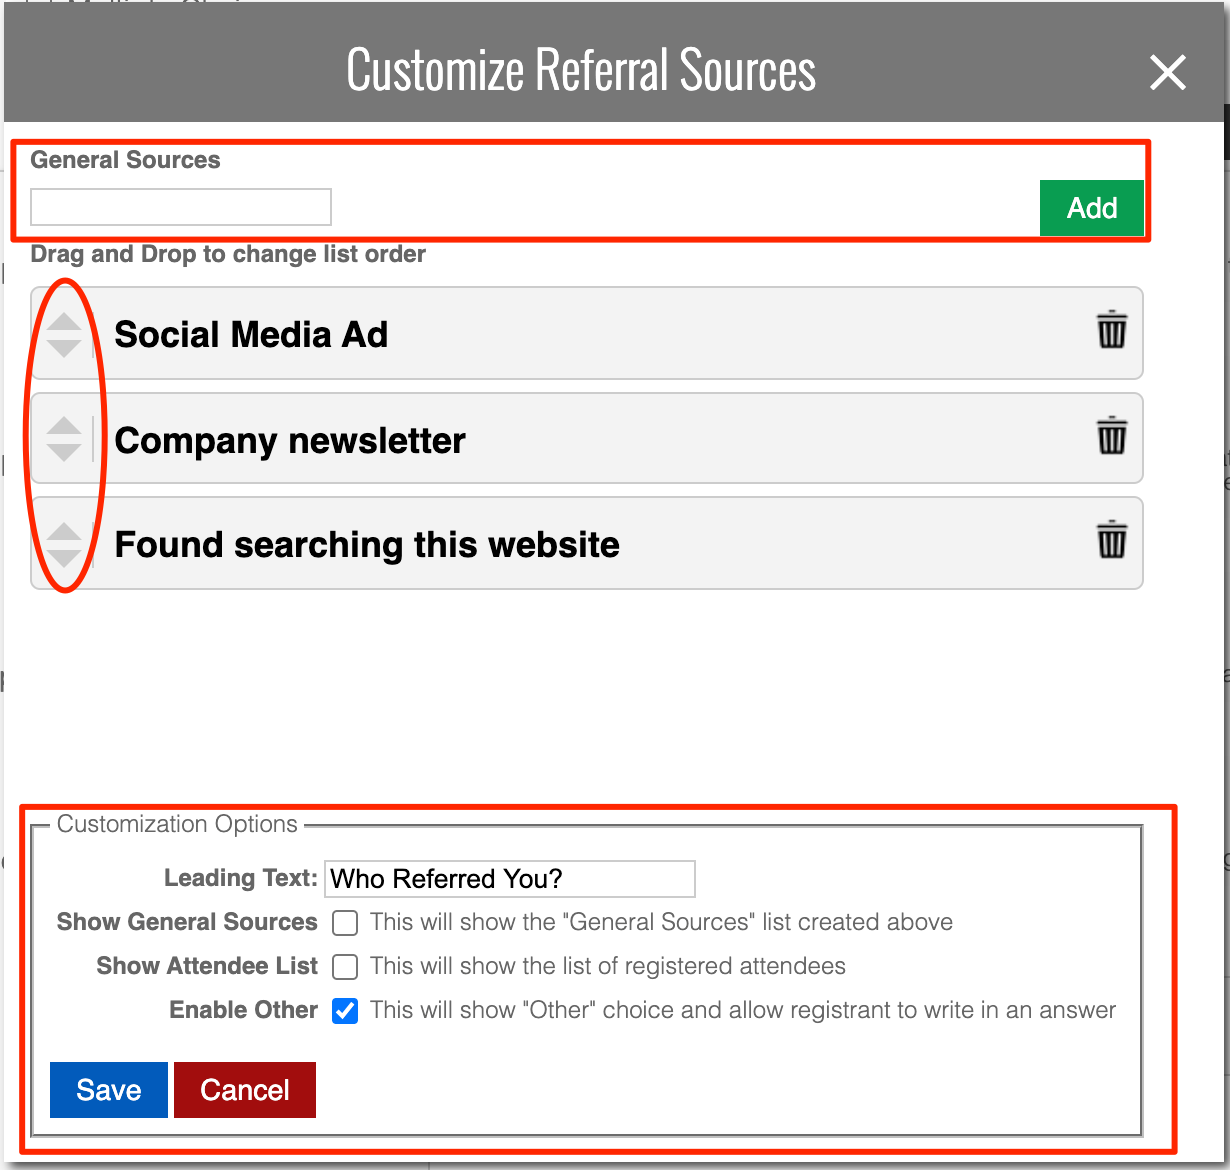Image resolution: width=1230 pixels, height=1170 pixels.
Task: Focus the General Sources input field
Action: [181, 207]
